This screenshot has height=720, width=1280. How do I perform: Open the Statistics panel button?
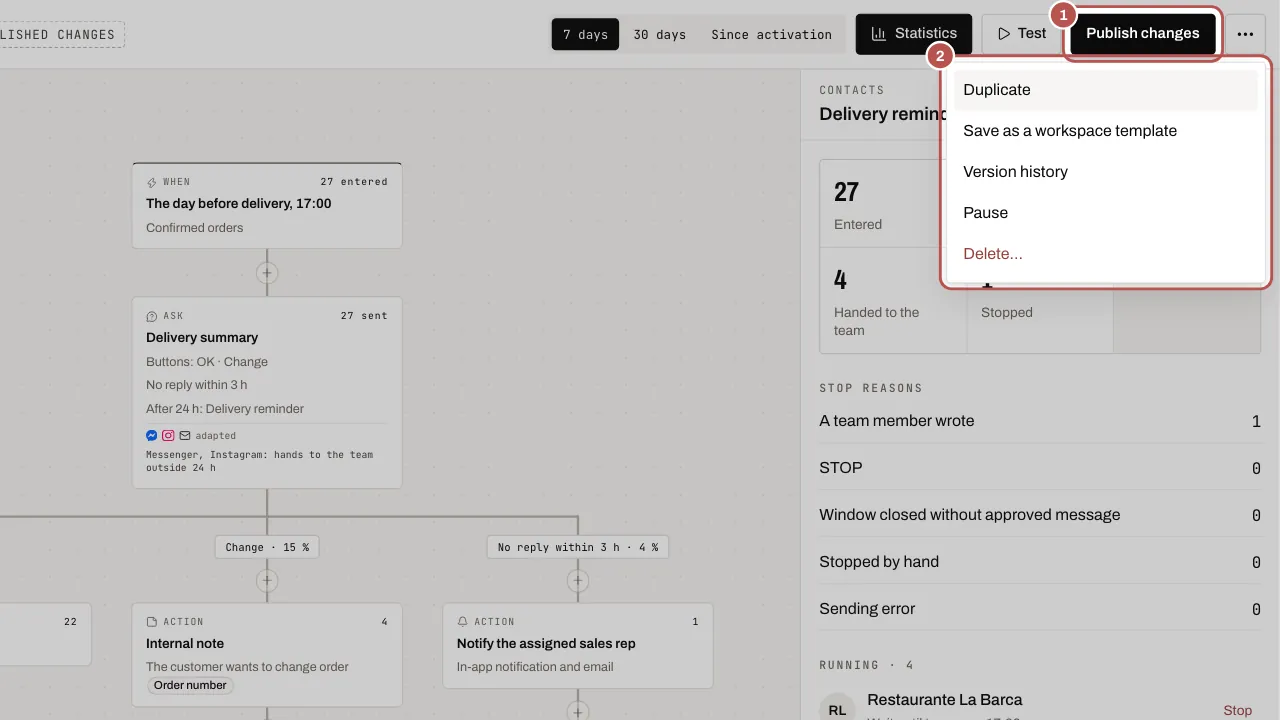[x=914, y=34]
